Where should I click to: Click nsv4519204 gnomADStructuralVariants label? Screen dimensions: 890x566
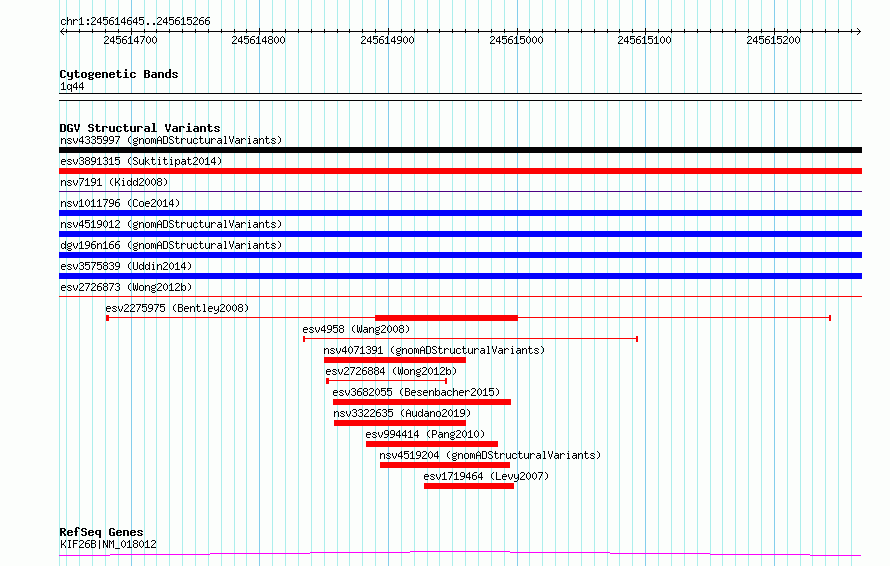point(490,455)
